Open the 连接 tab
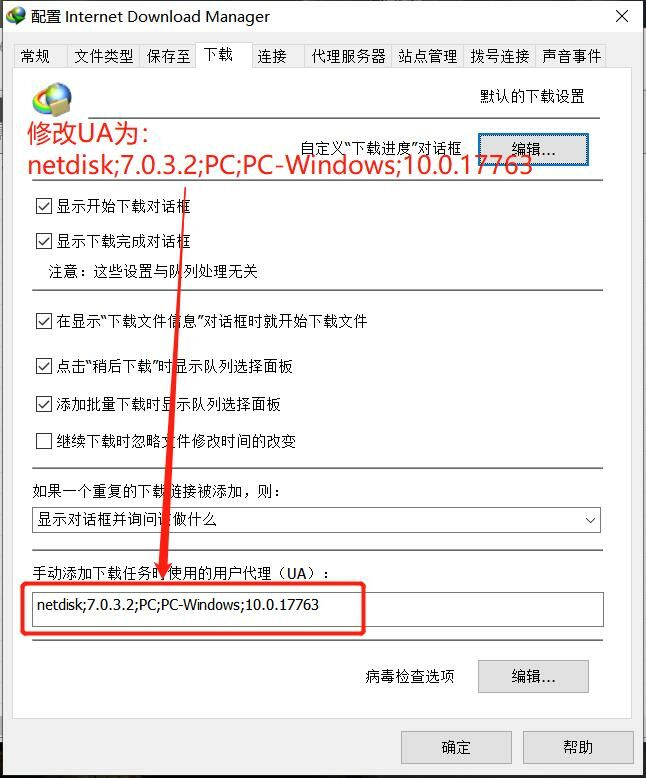Screen dimensions: 646x778 (271, 56)
